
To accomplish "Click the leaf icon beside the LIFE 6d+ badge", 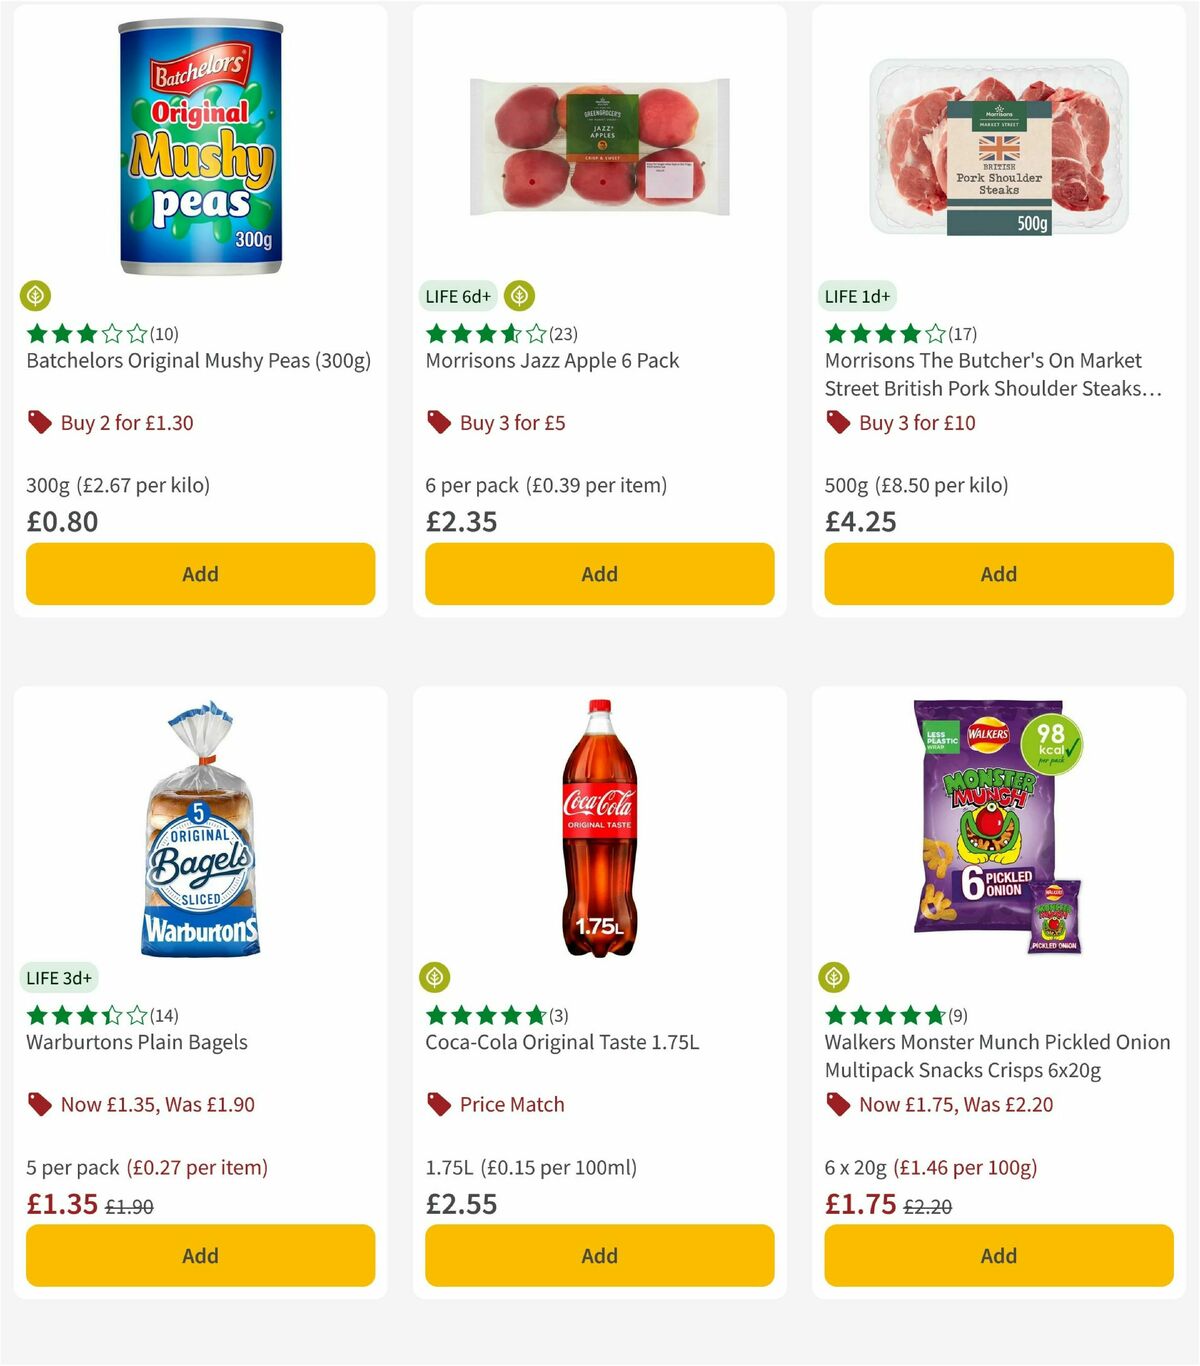I will pyautogui.click(x=519, y=296).
